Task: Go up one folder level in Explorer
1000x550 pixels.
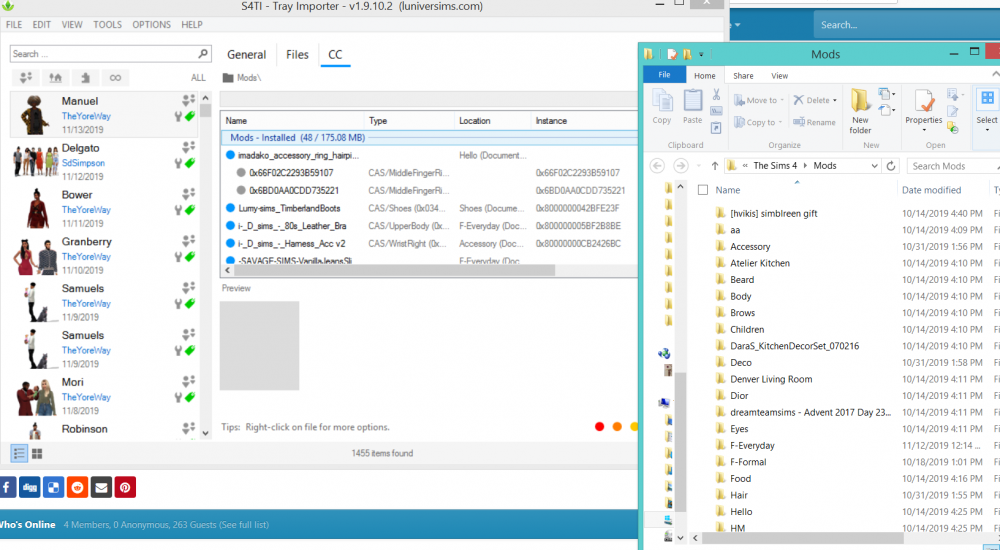Action: (x=714, y=166)
